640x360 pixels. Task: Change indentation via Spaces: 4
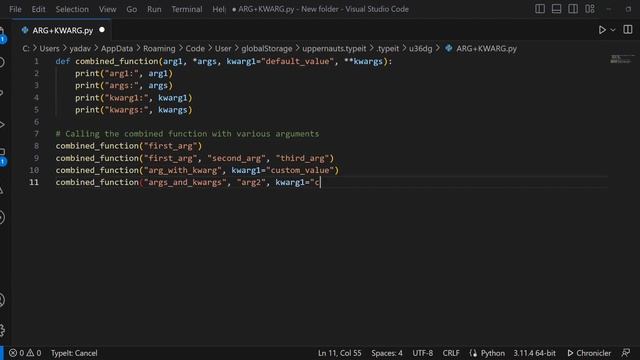point(387,353)
